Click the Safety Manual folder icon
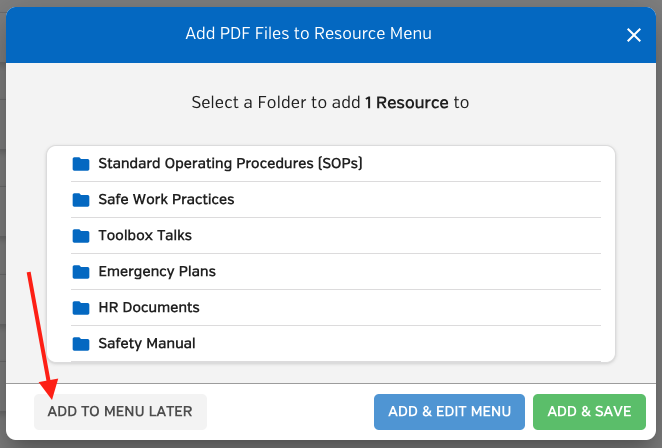 coord(81,344)
